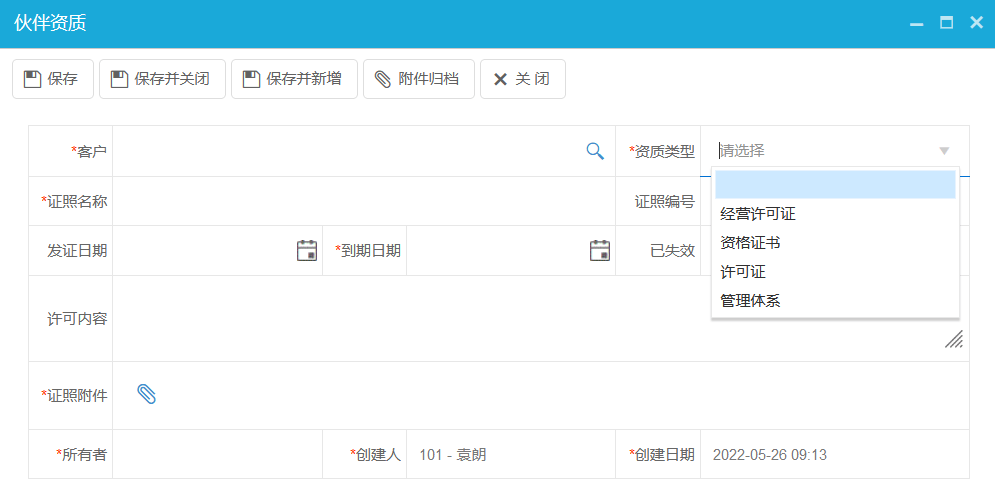Image resolution: width=995 pixels, height=495 pixels.
Task: Click the customer search magnifier icon
Action: coord(595,151)
